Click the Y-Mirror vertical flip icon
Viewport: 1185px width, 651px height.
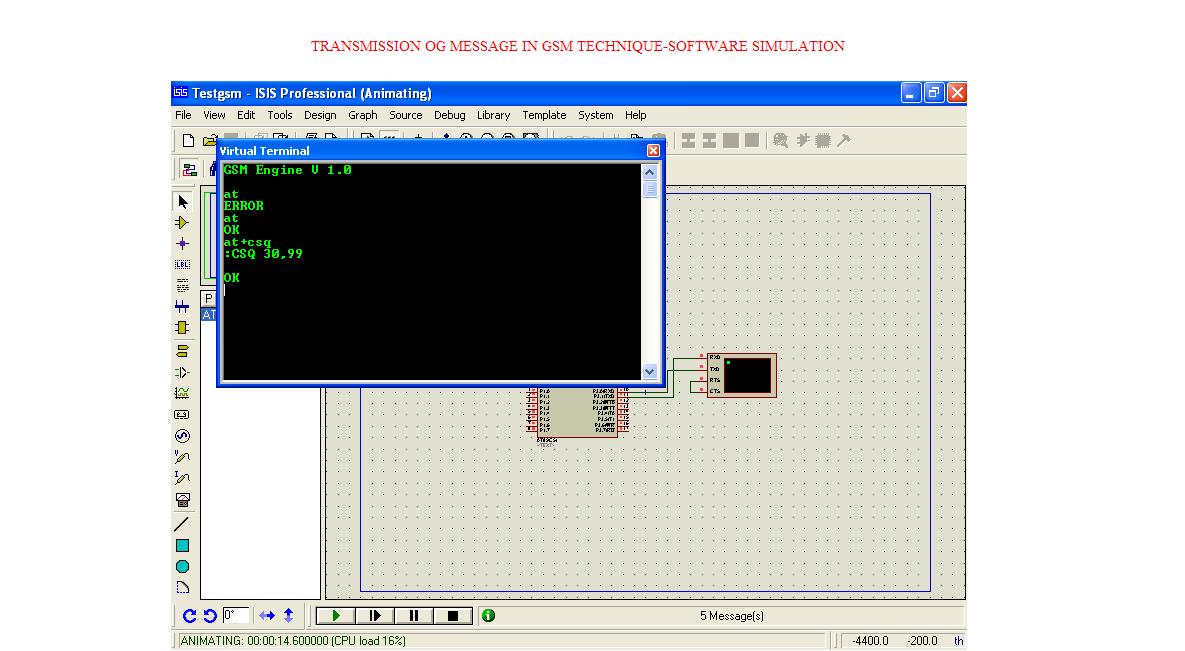288,615
